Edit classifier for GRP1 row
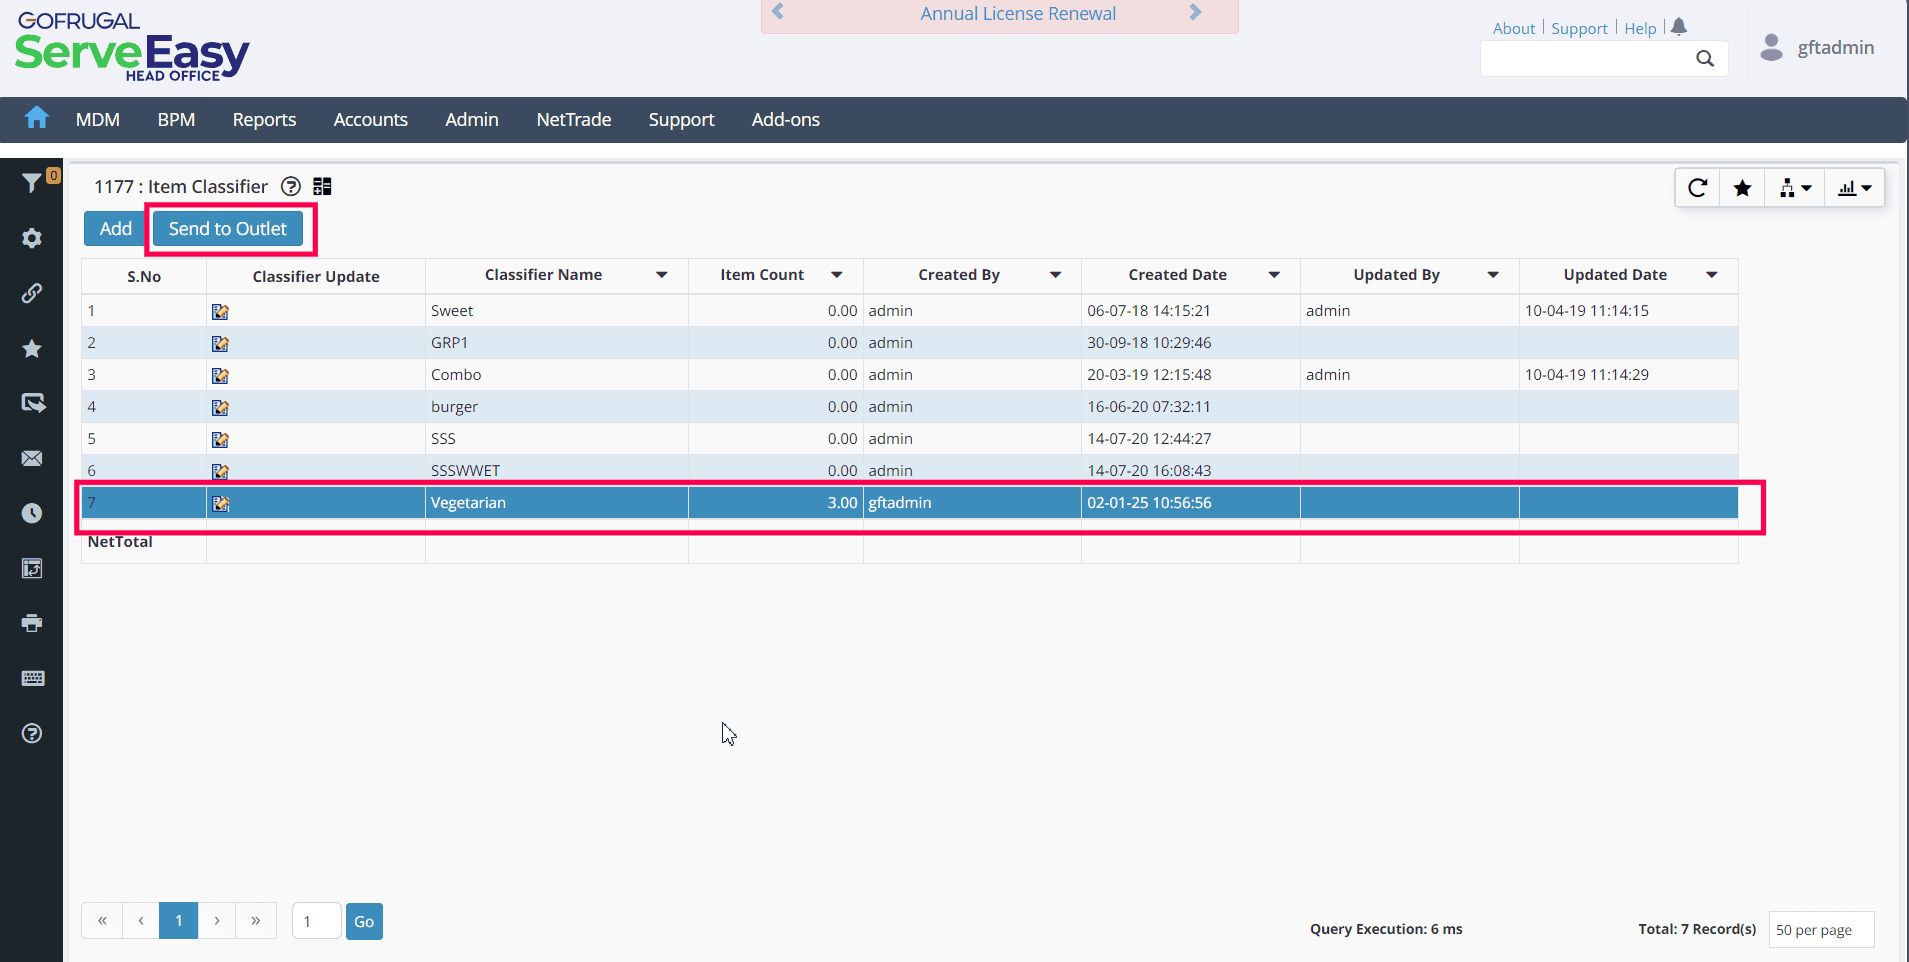The width and height of the screenshot is (1909, 962). click(220, 344)
